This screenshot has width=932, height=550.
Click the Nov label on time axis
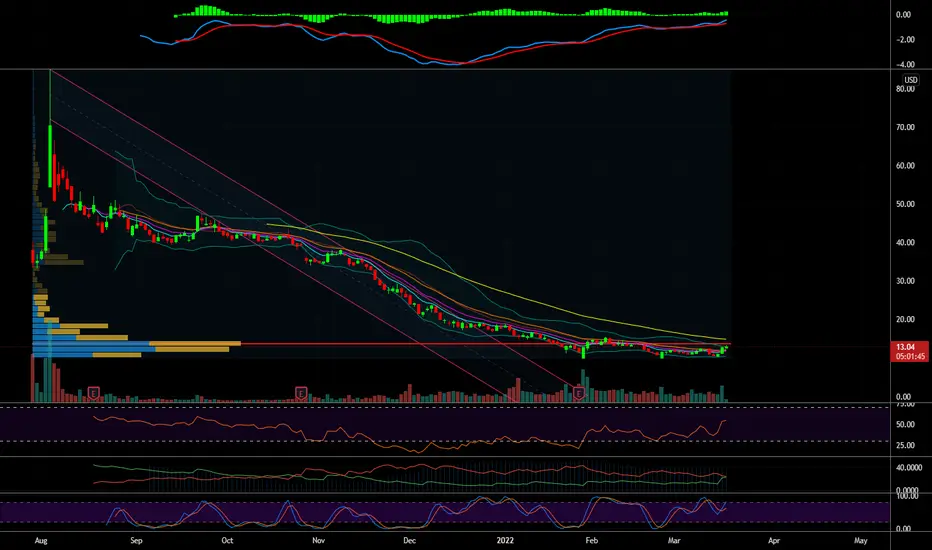coord(319,540)
